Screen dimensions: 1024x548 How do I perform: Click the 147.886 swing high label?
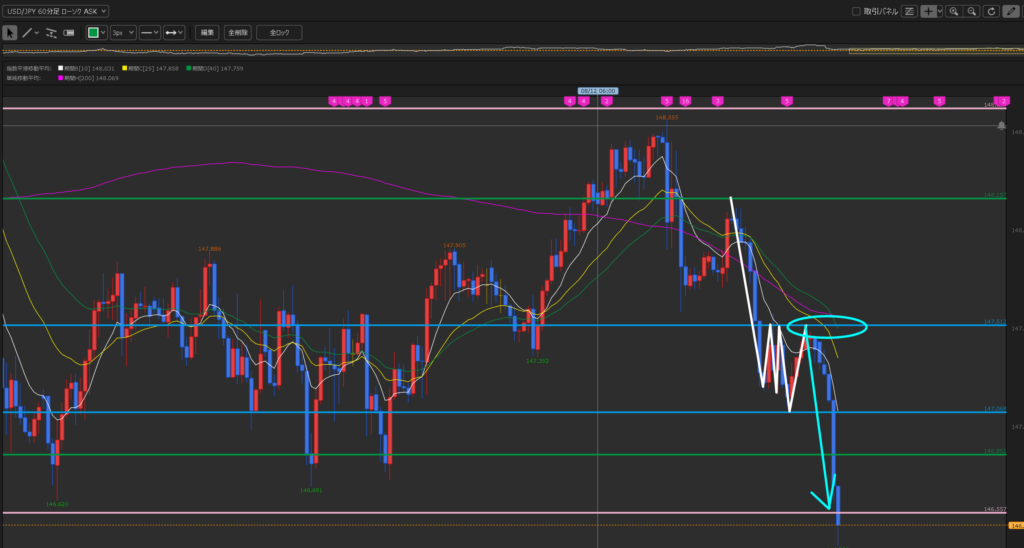209,249
